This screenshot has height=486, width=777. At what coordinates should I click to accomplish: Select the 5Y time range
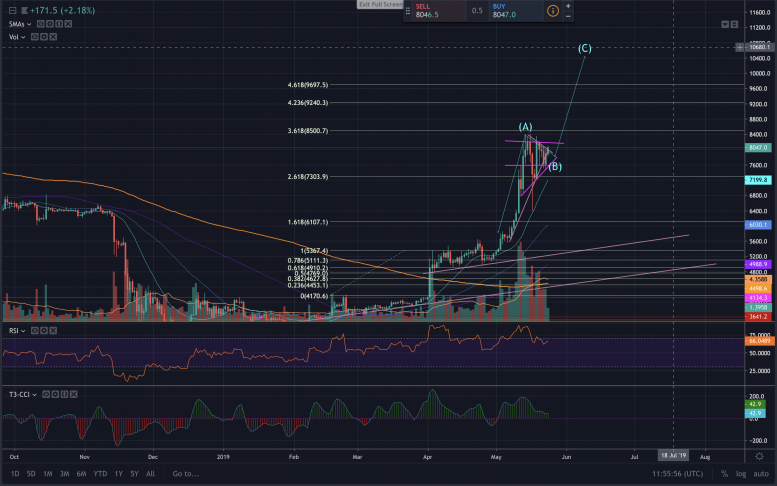[134, 474]
